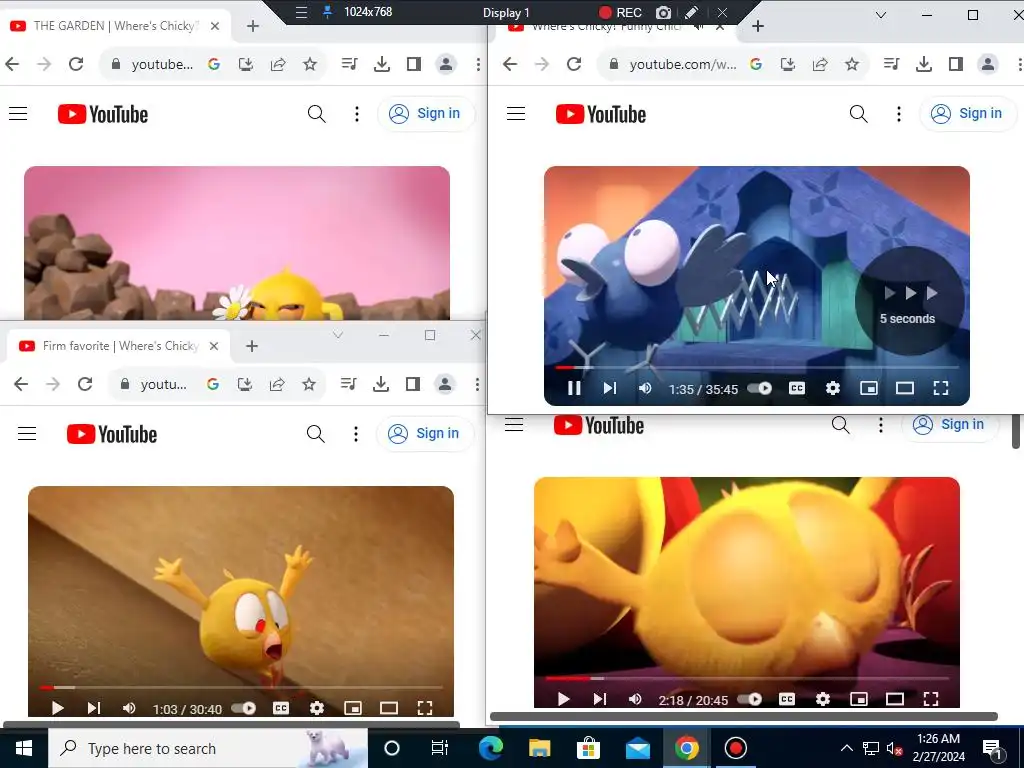Select the THE GARDEN browser tab
Screen dimensions: 1024x768
[115, 26]
